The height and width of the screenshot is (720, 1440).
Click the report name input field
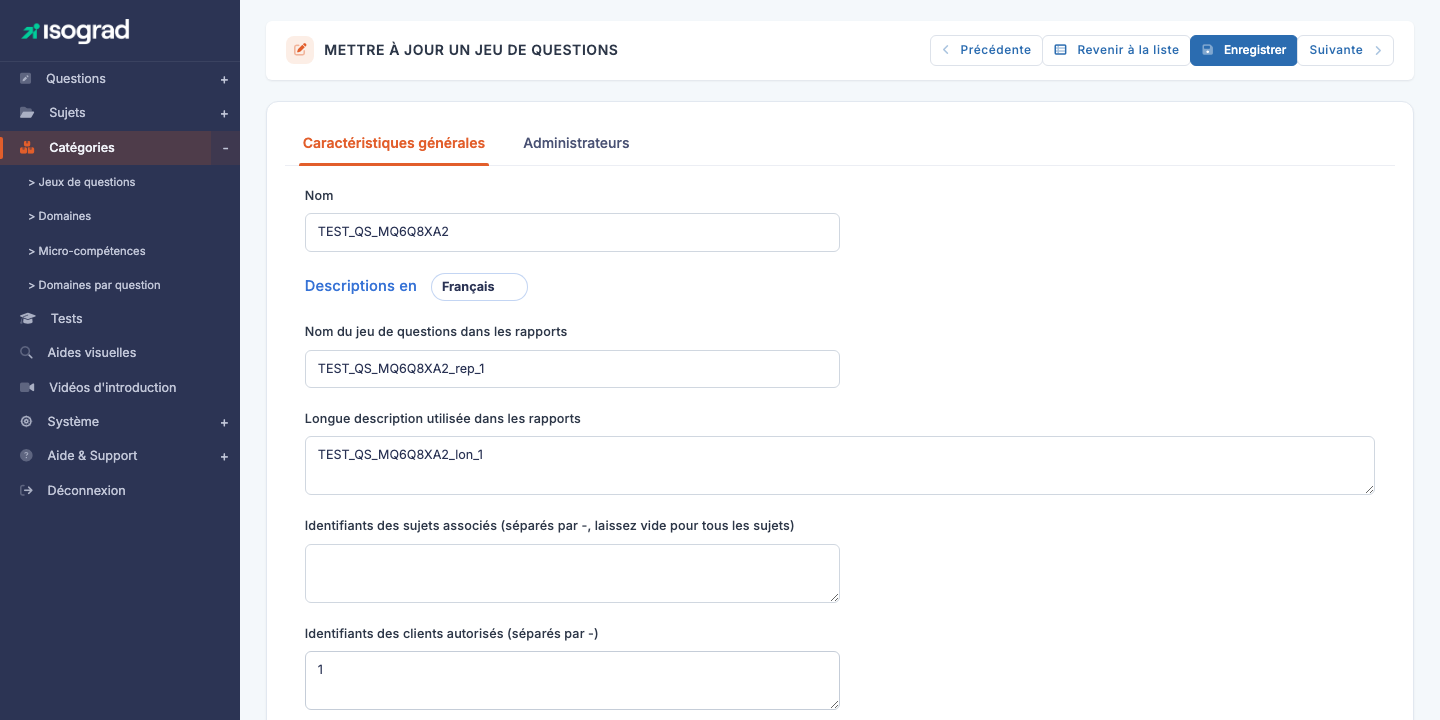click(572, 369)
